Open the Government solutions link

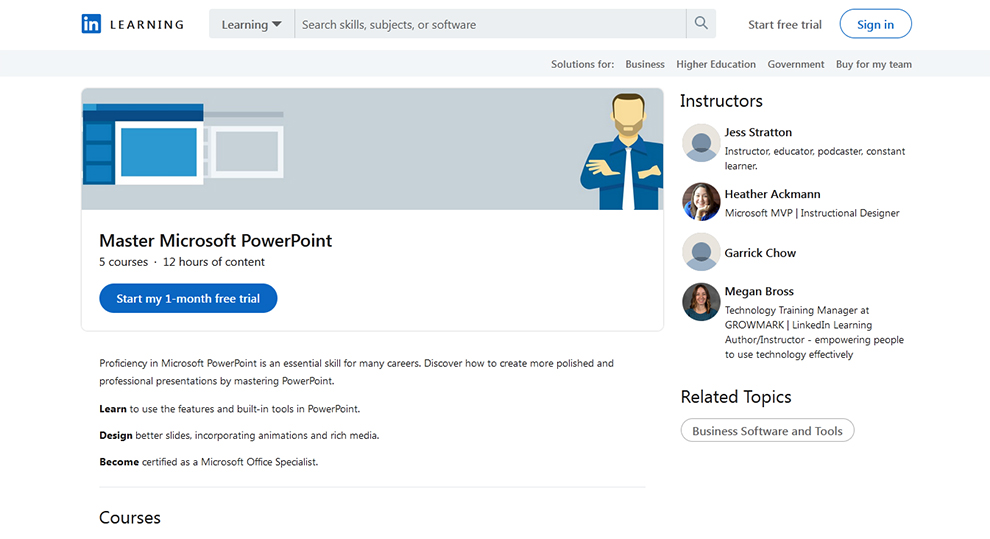[796, 64]
